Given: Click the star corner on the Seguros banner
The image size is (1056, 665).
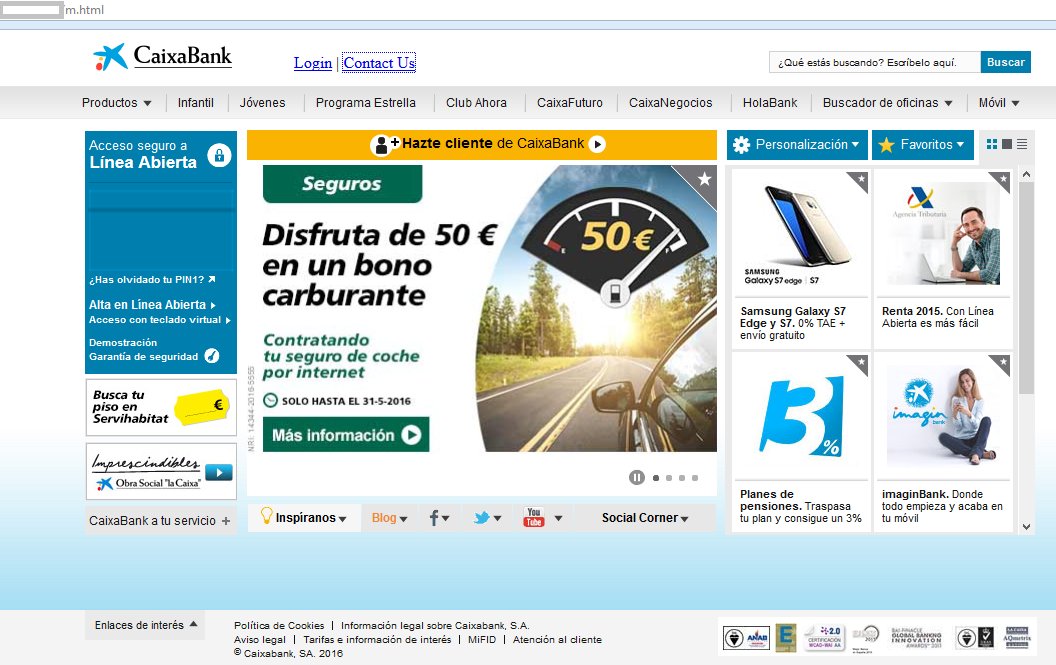Looking at the screenshot, I should click(x=704, y=179).
